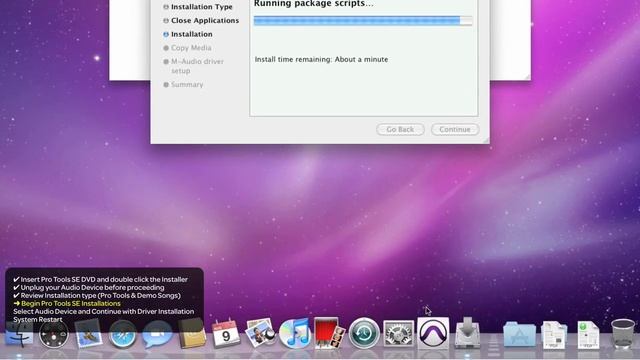Image resolution: width=640 pixels, height=360 pixels.
Task: Open the Documents stack in the Dock
Action: [x=554, y=335]
